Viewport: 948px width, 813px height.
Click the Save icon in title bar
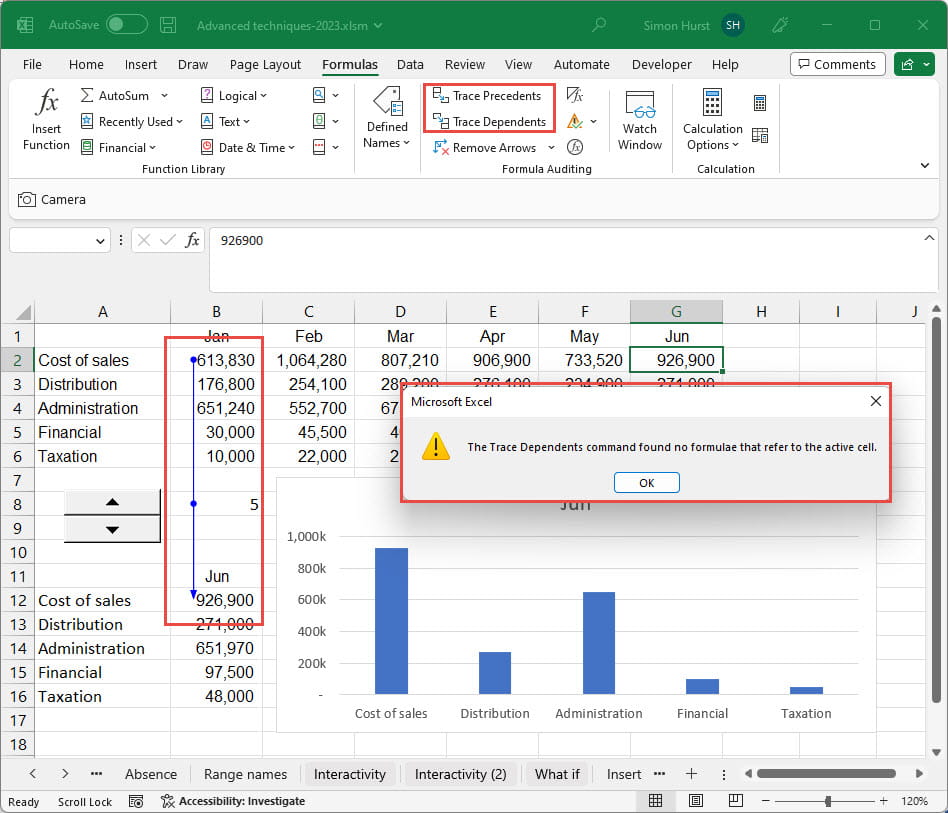tap(168, 25)
